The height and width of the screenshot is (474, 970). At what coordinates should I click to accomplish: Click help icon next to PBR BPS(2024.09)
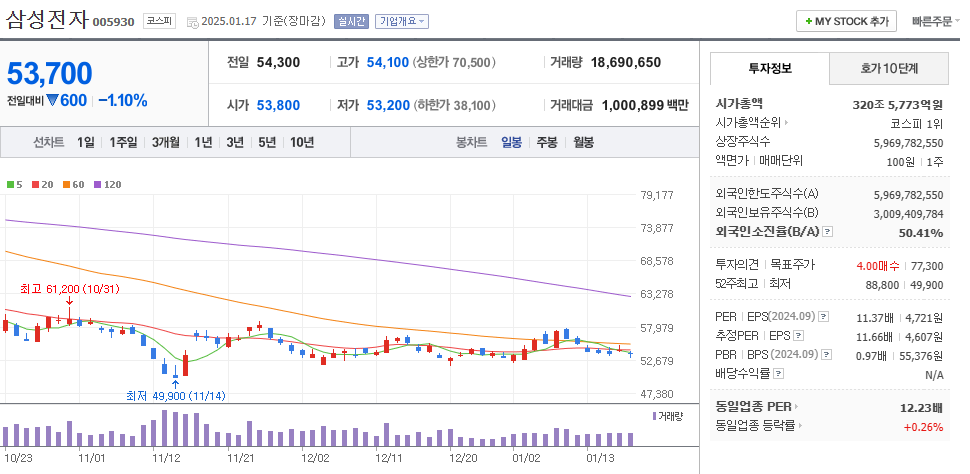tap(826, 355)
